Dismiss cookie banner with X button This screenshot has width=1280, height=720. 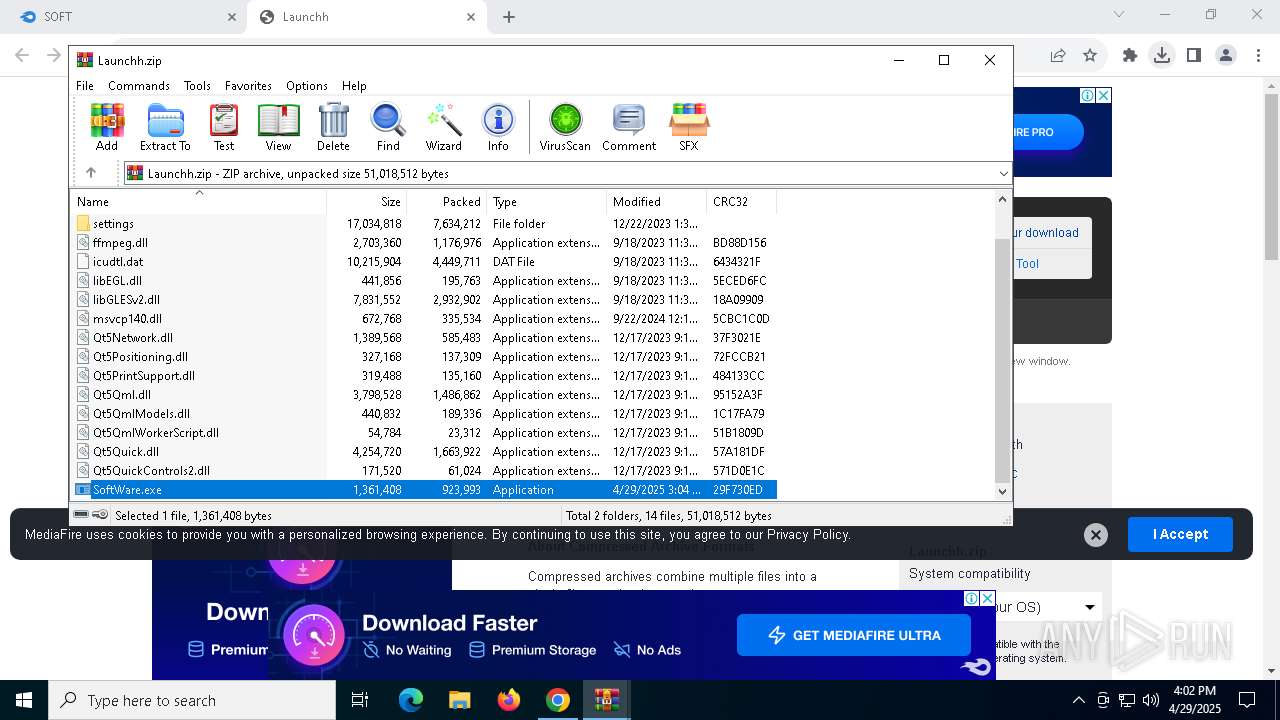[1095, 535]
